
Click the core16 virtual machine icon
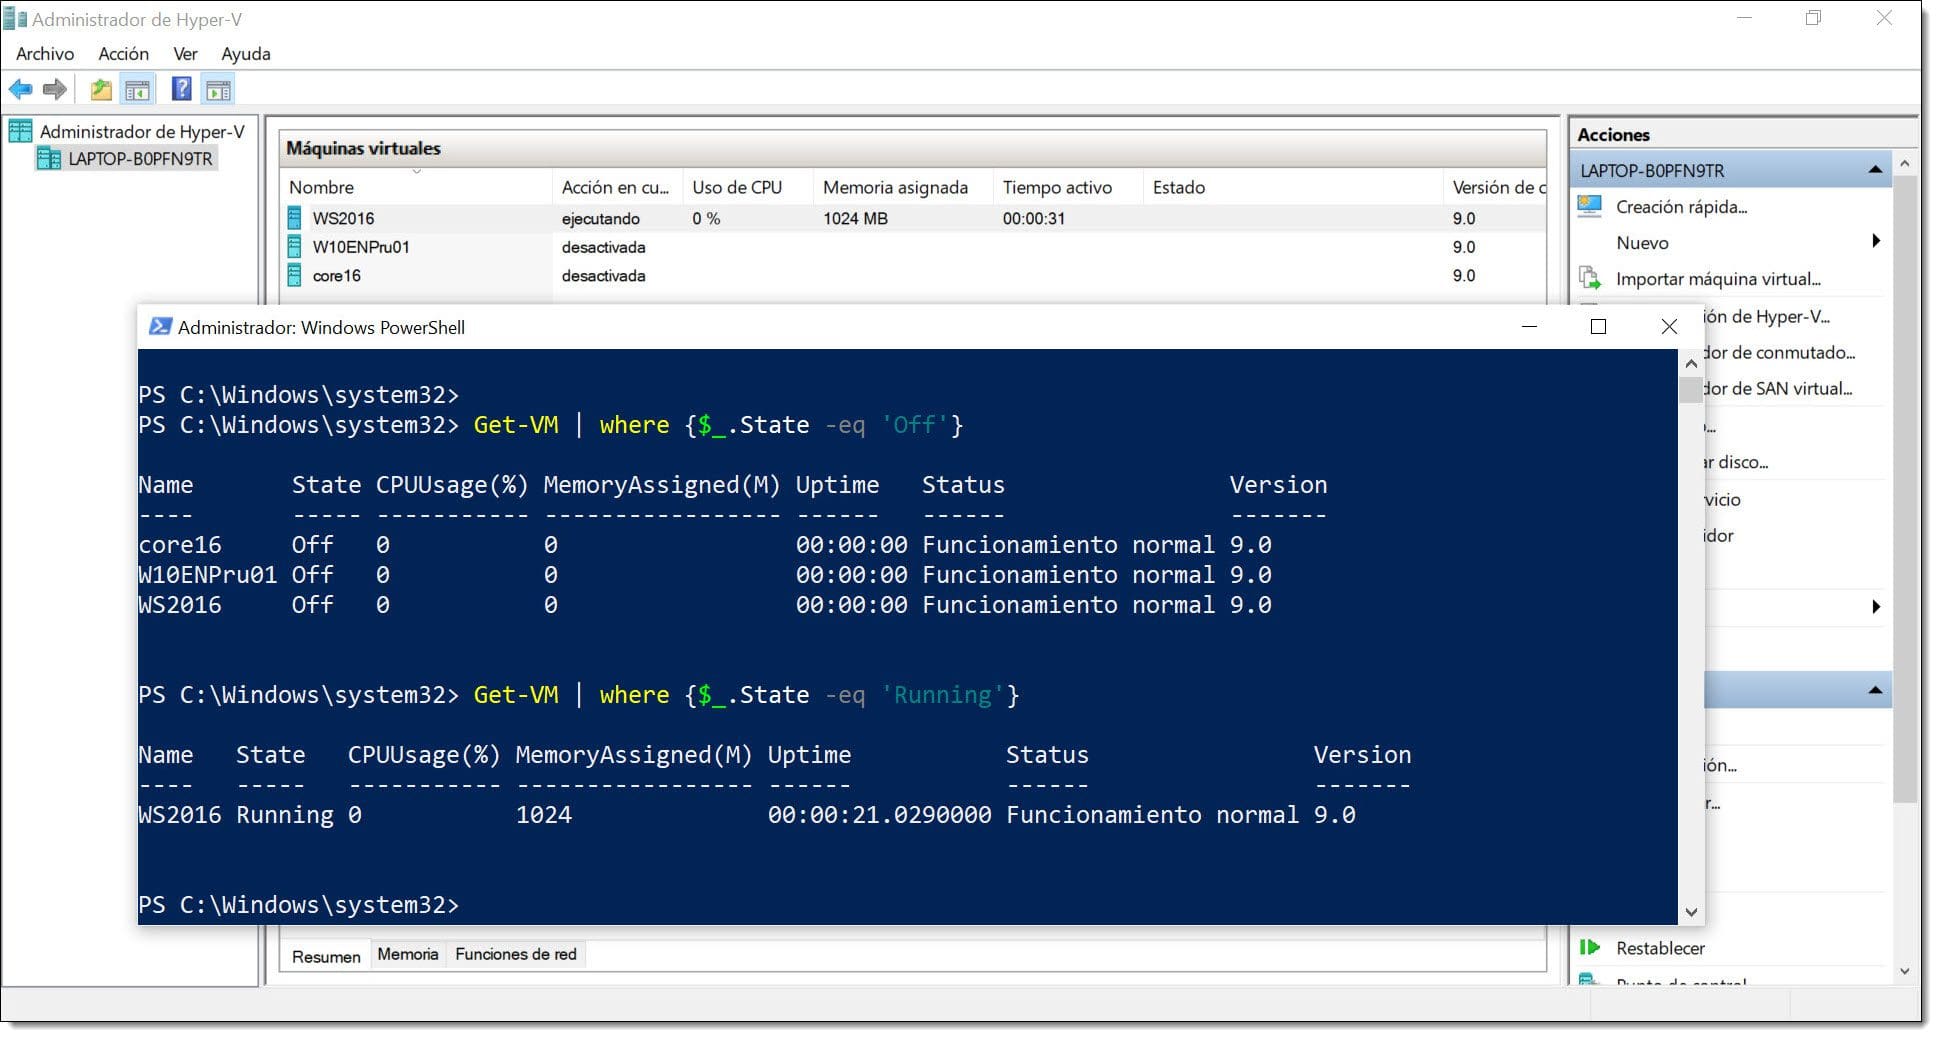pos(294,275)
